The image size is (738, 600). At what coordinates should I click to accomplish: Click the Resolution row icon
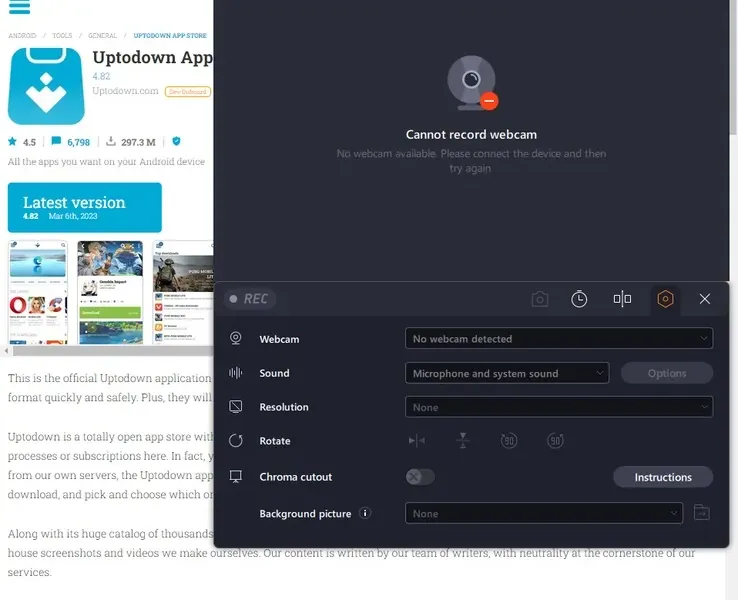[236, 407]
